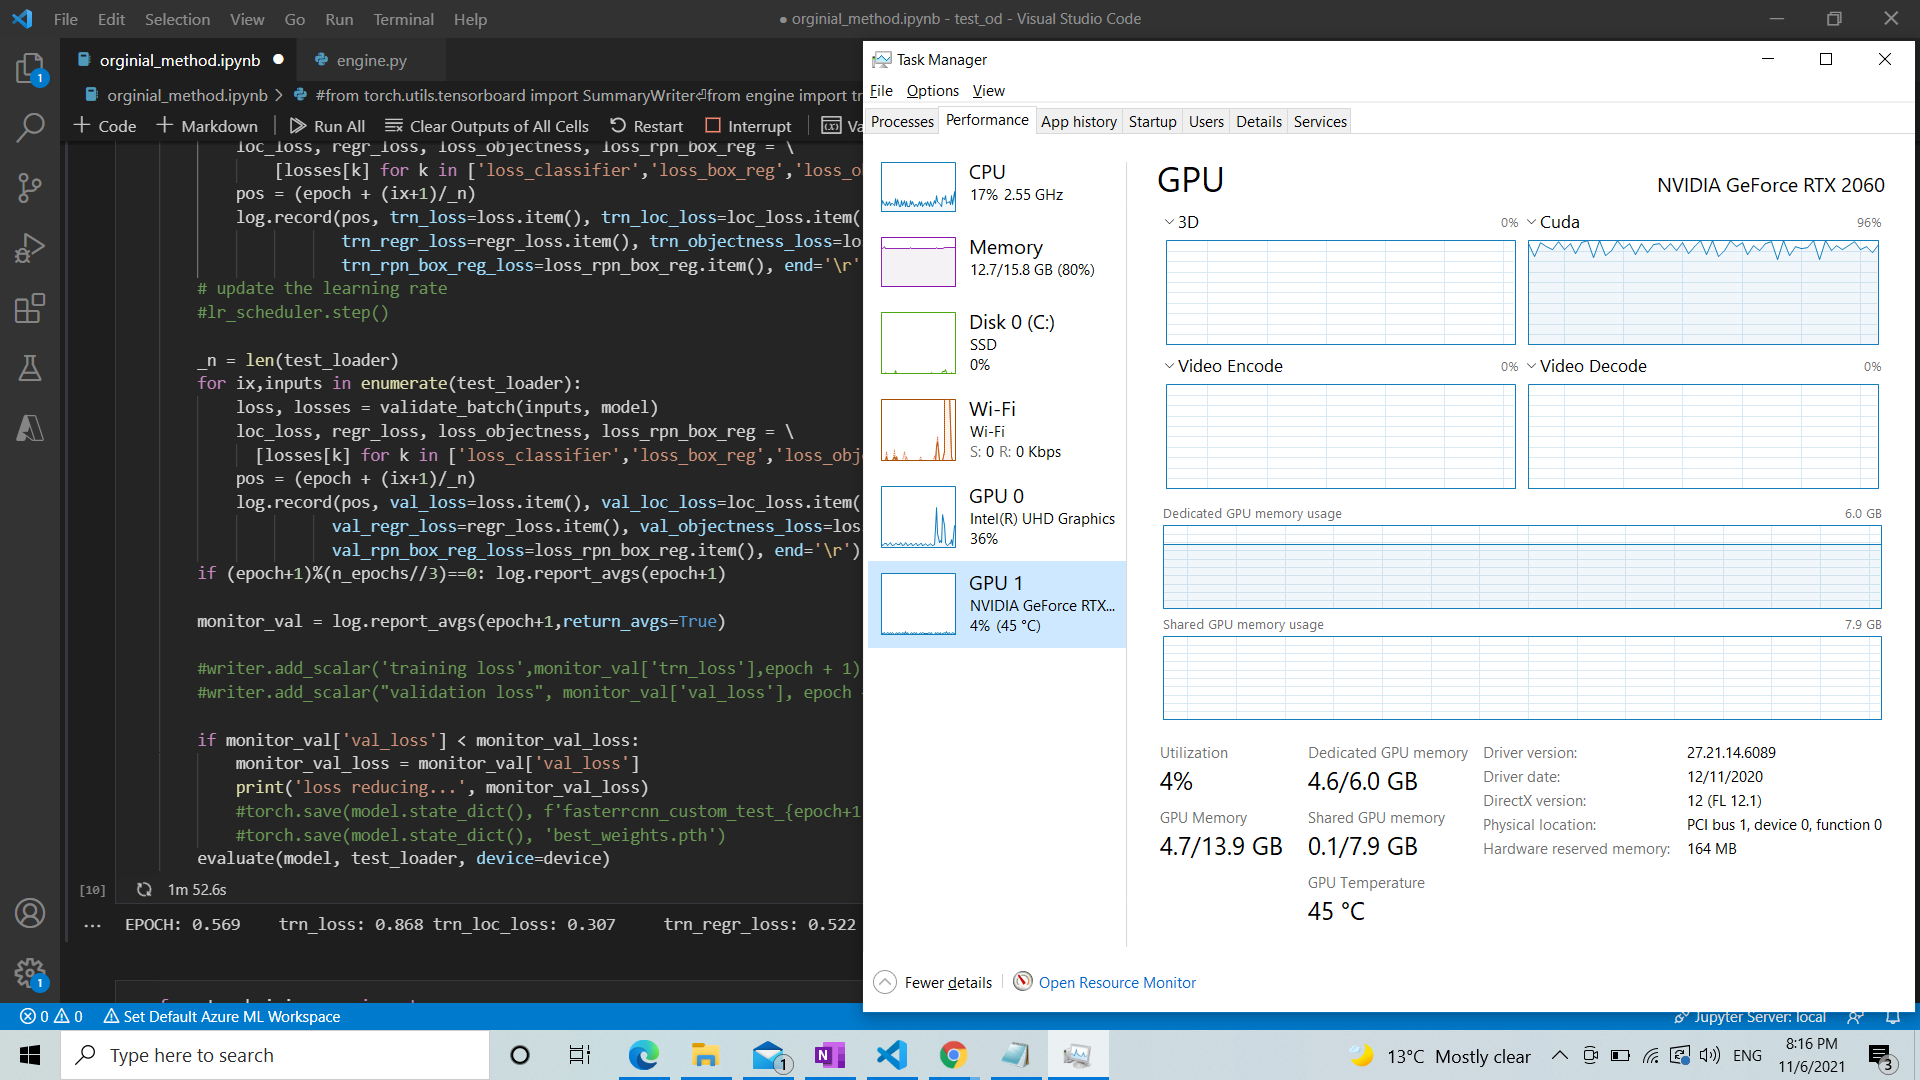
Task: Open the Run and Debug icon
Action: 30,248
